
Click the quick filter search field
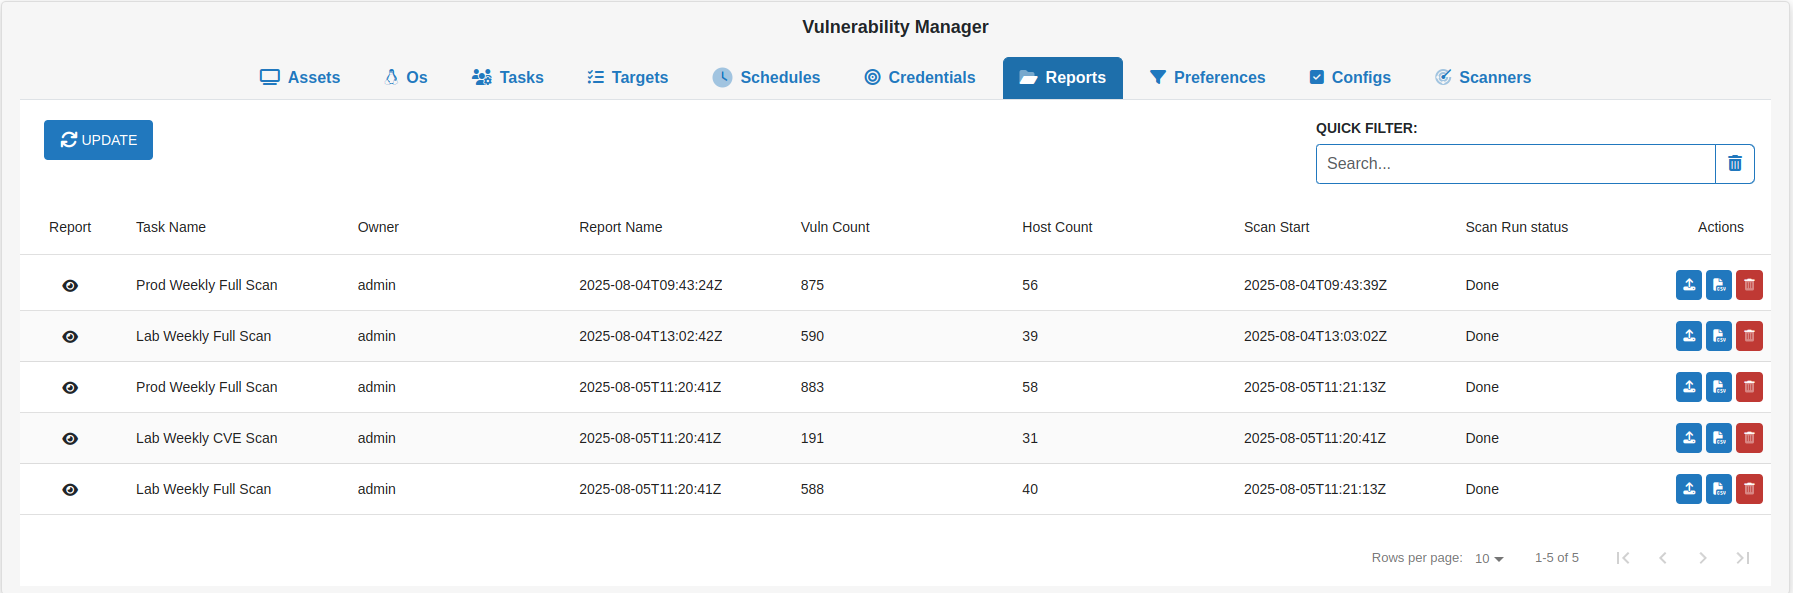click(1515, 164)
